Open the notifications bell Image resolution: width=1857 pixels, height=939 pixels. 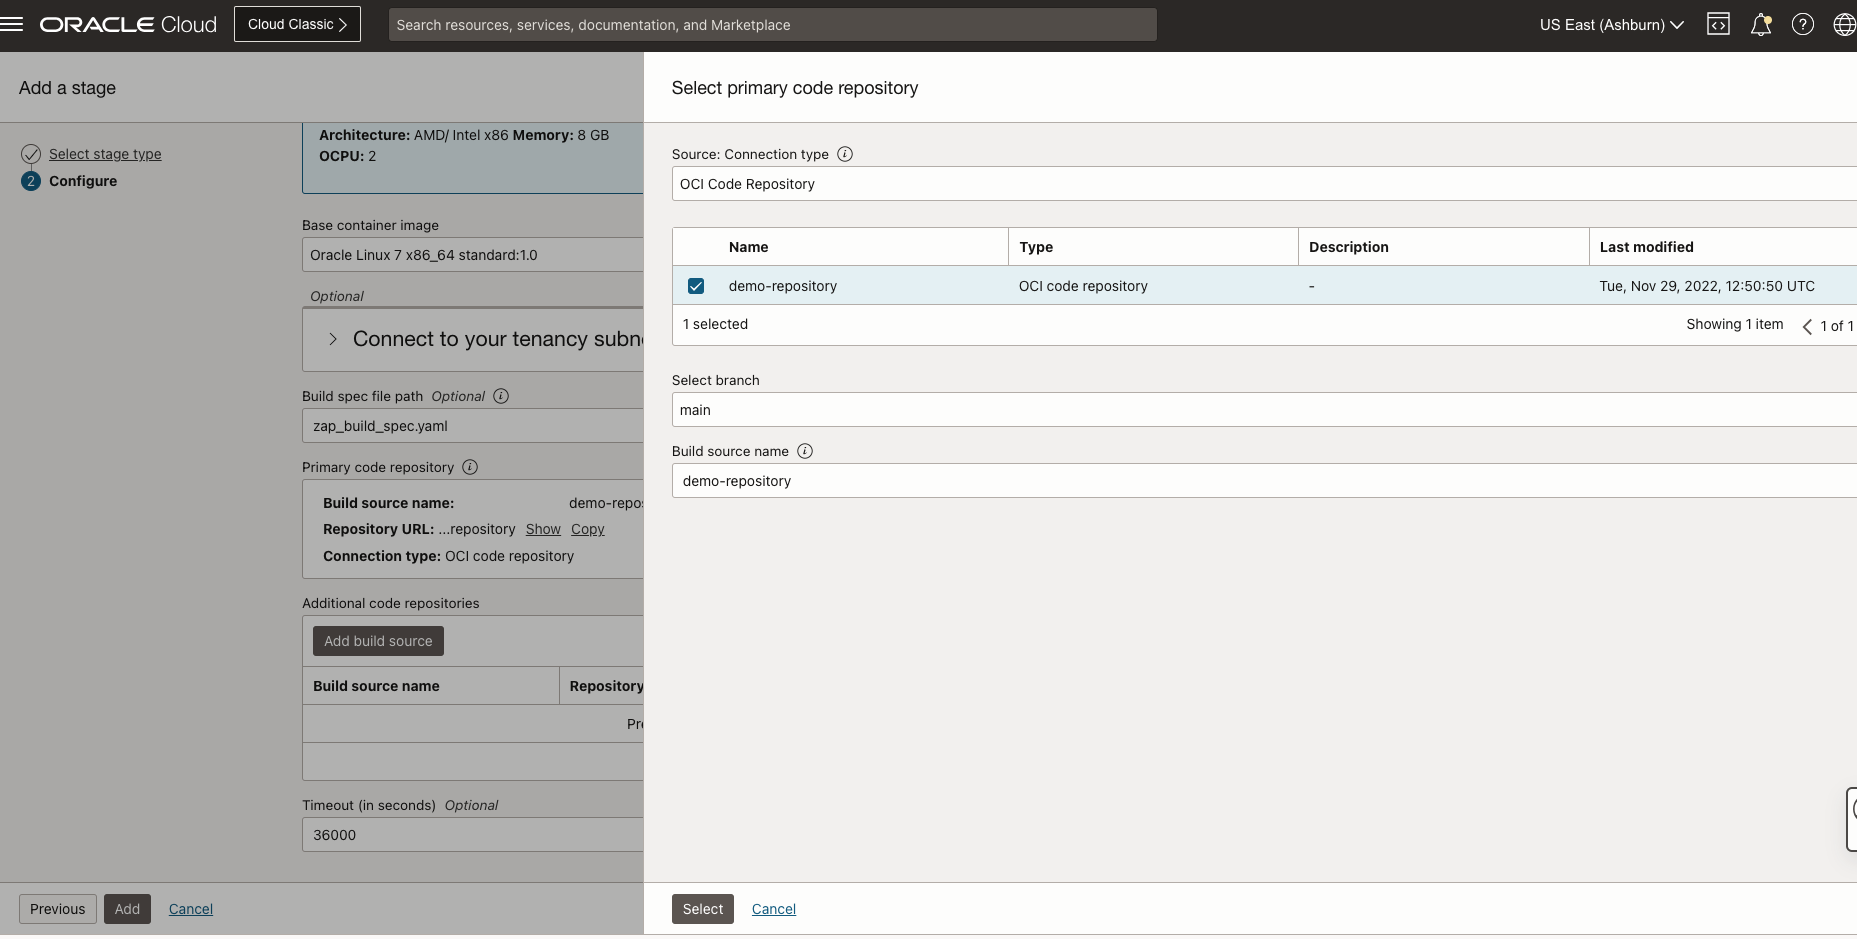click(x=1761, y=25)
